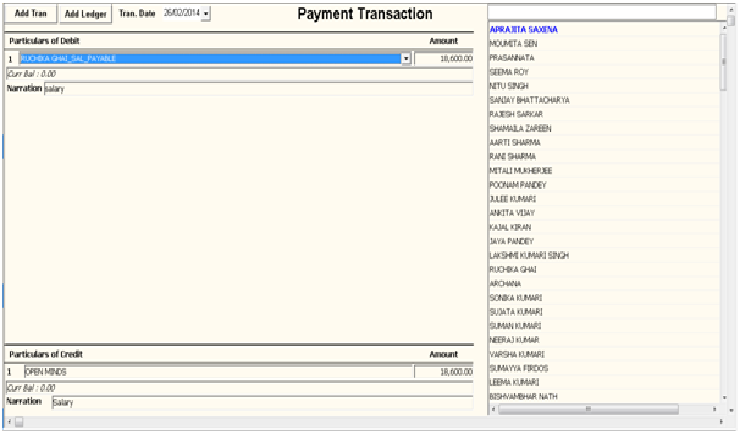Pick SANJAY BHATTACHARYA from the list
740x434 pixels.
(x=529, y=101)
